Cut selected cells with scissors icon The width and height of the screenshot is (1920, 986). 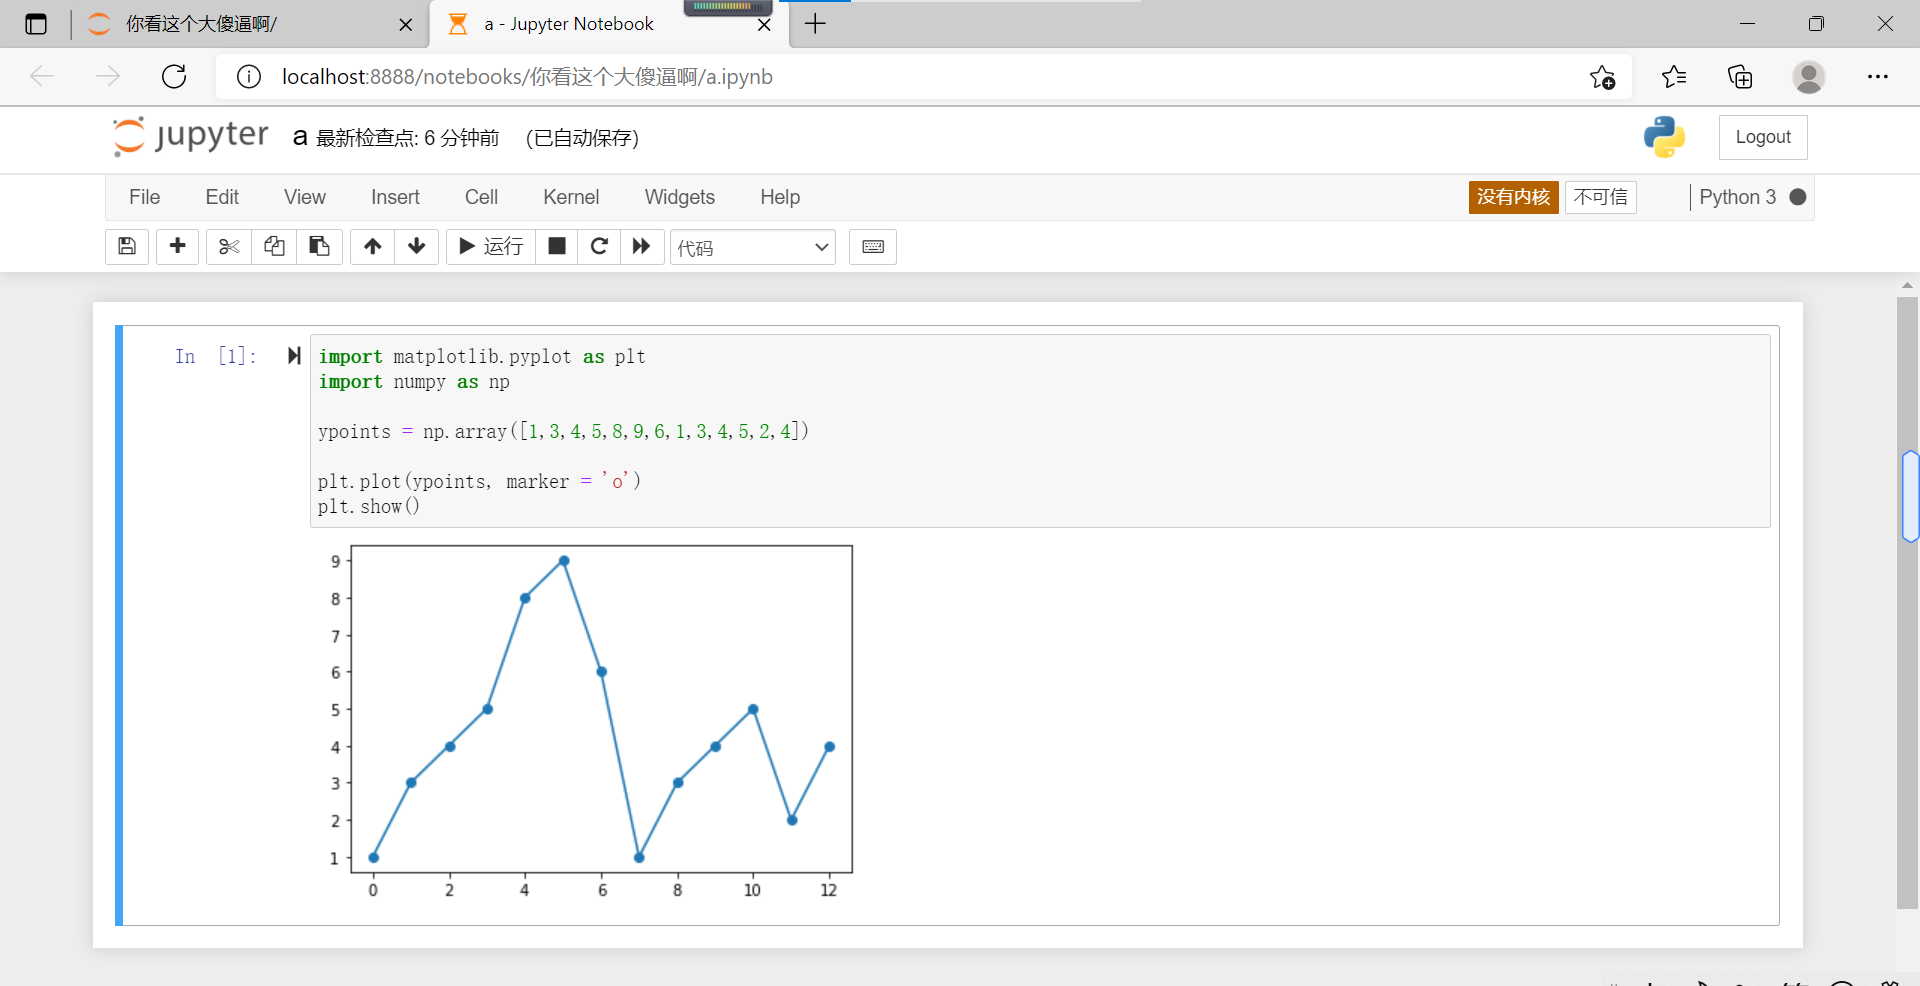(x=229, y=246)
